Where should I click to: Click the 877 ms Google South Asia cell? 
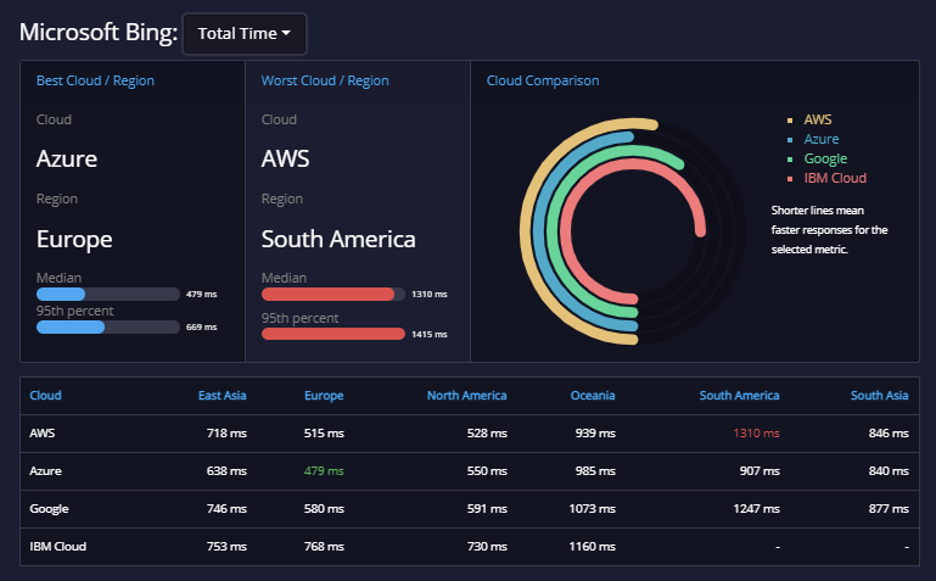pos(889,509)
